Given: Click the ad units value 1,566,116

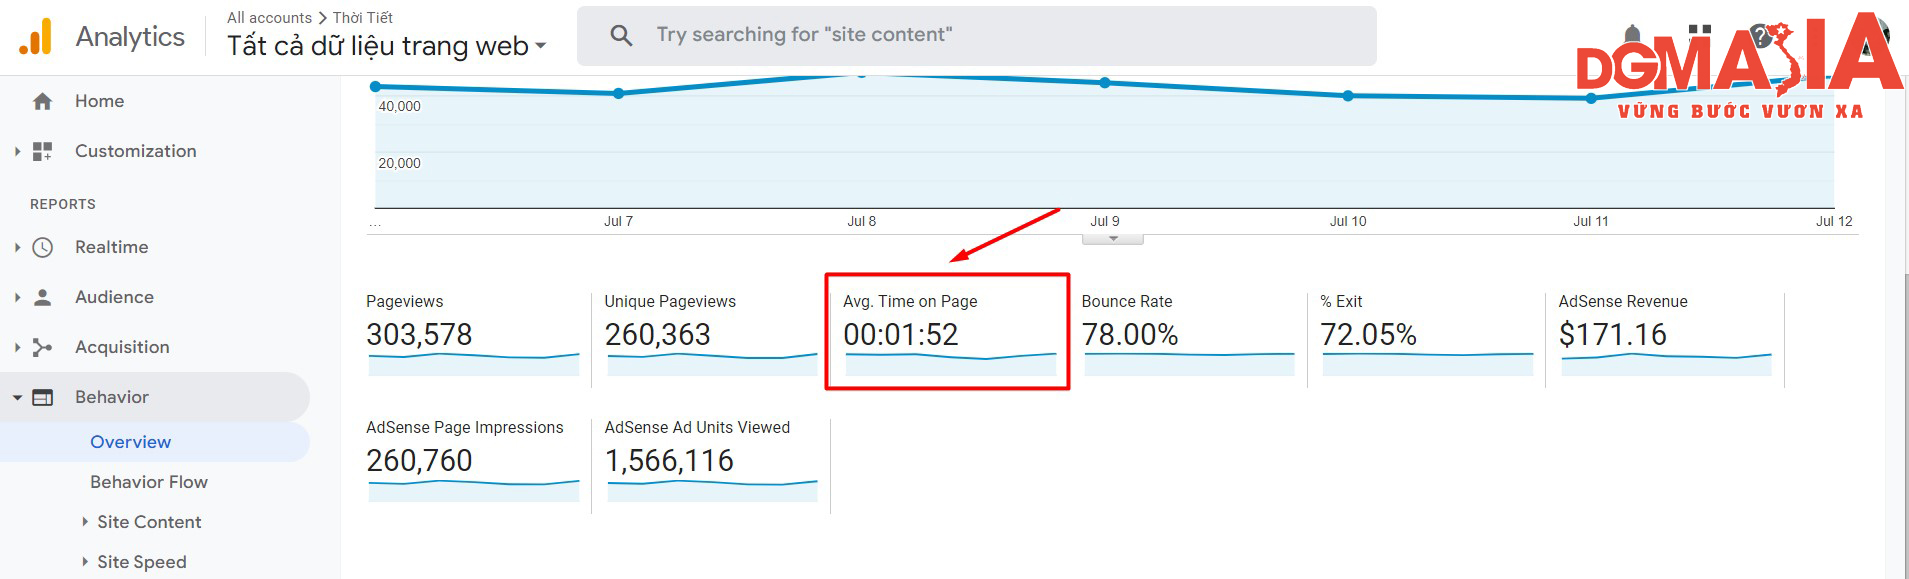Looking at the screenshot, I should click(669, 460).
